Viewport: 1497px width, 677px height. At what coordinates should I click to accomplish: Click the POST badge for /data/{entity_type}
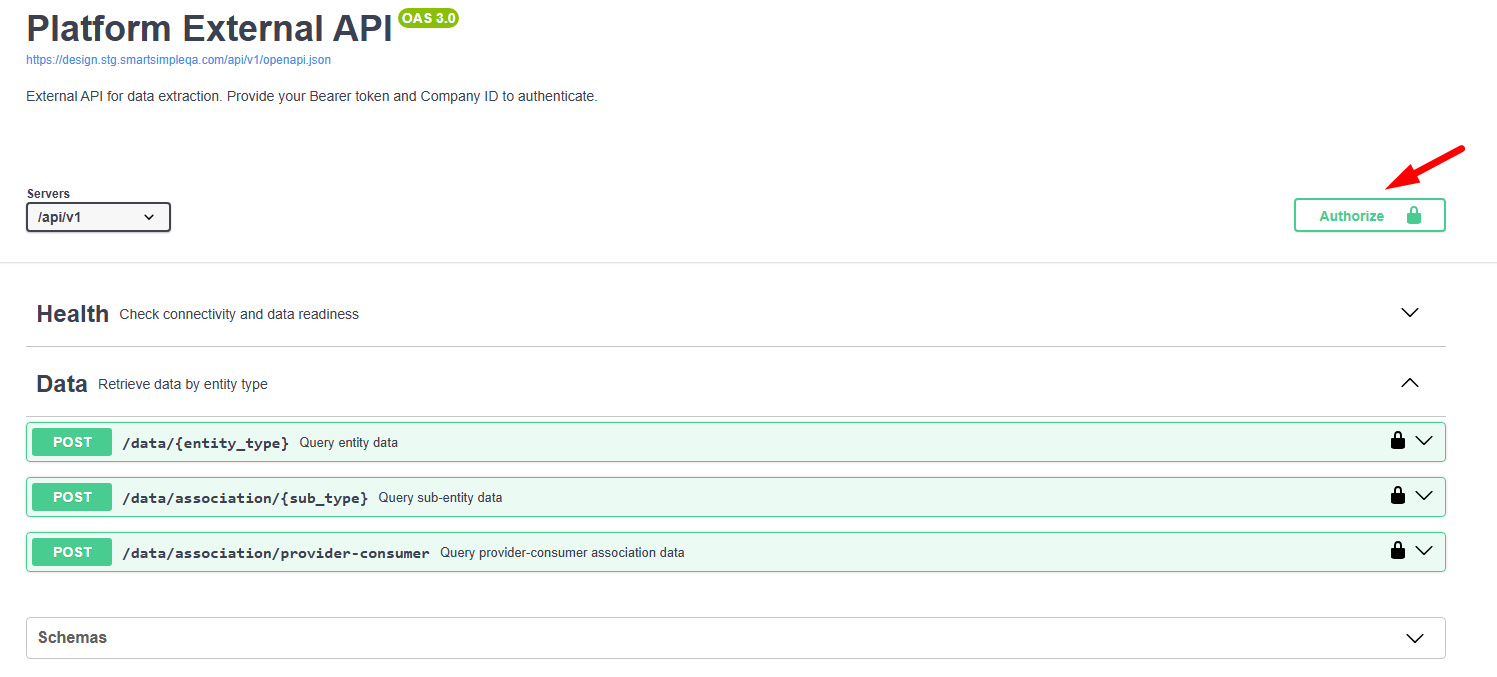pyautogui.click(x=72, y=442)
